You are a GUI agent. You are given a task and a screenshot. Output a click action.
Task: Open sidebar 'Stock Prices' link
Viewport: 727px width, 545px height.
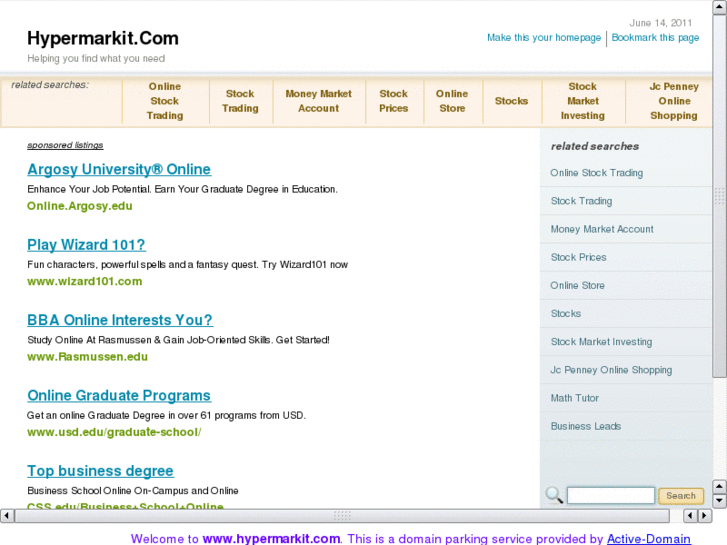coord(578,257)
